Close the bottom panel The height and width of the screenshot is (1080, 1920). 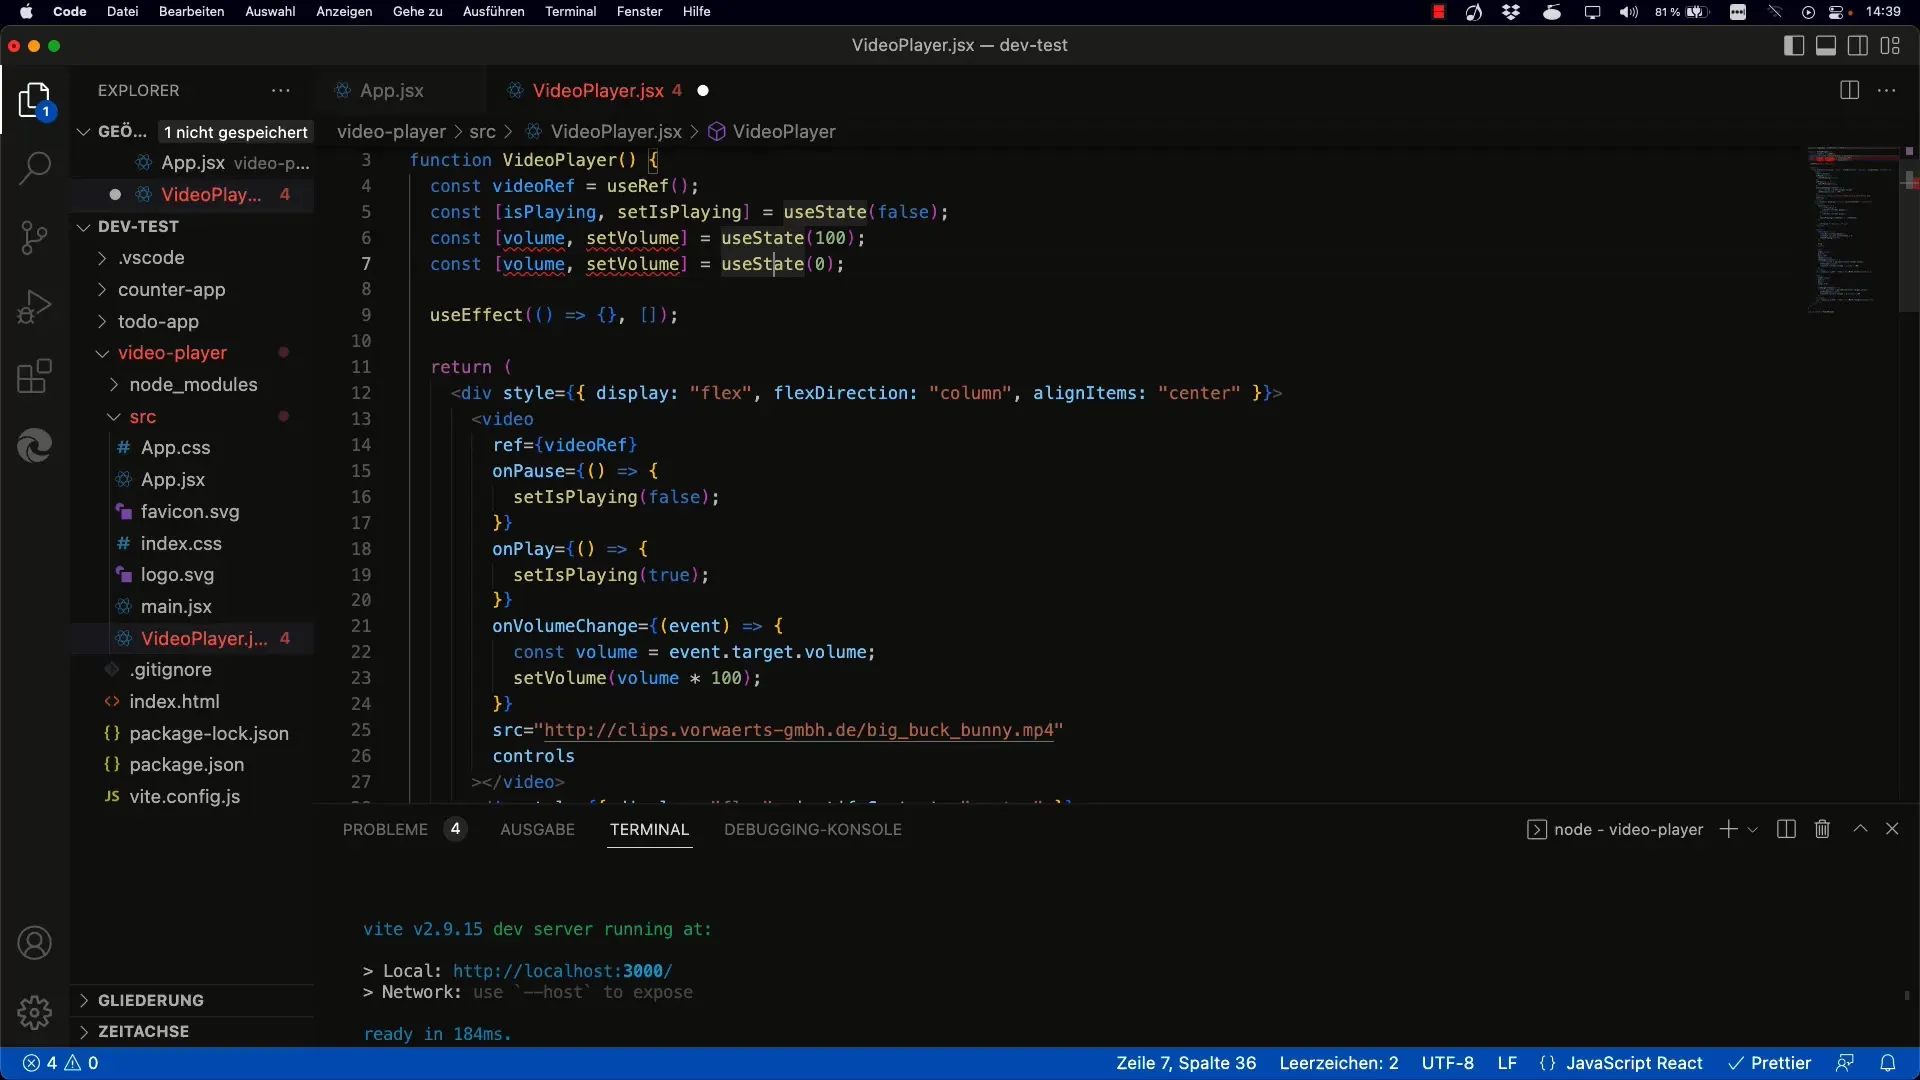1892,829
